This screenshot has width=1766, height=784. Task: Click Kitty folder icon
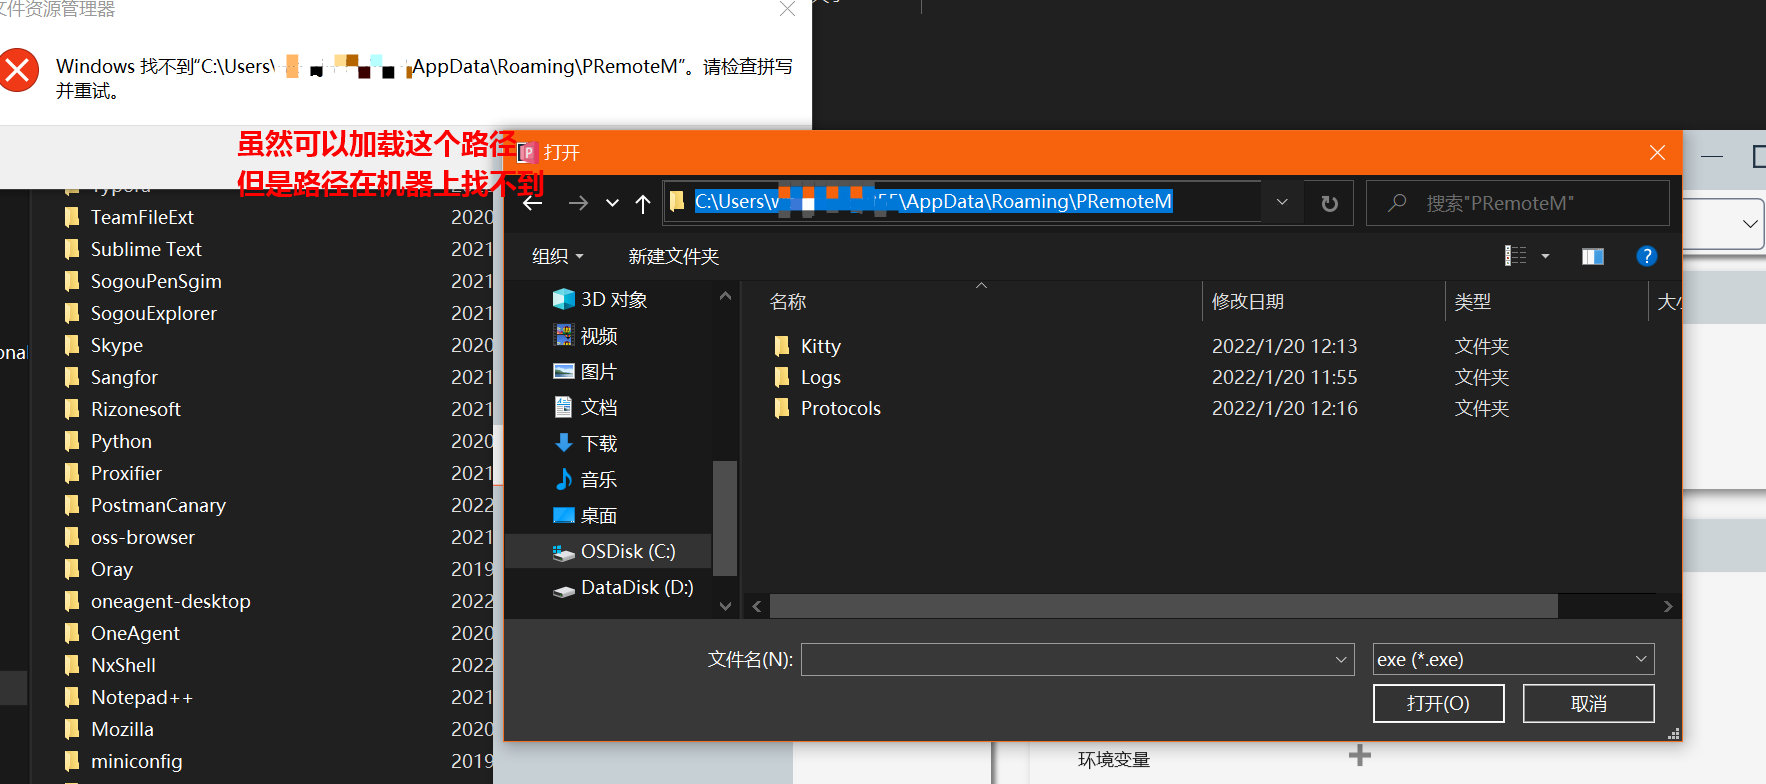click(782, 346)
